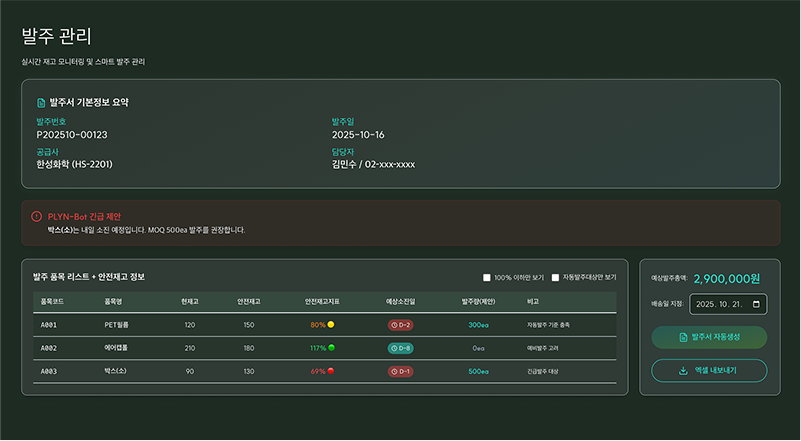Click the 엑셀 내보내기 button

click(709, 371)
